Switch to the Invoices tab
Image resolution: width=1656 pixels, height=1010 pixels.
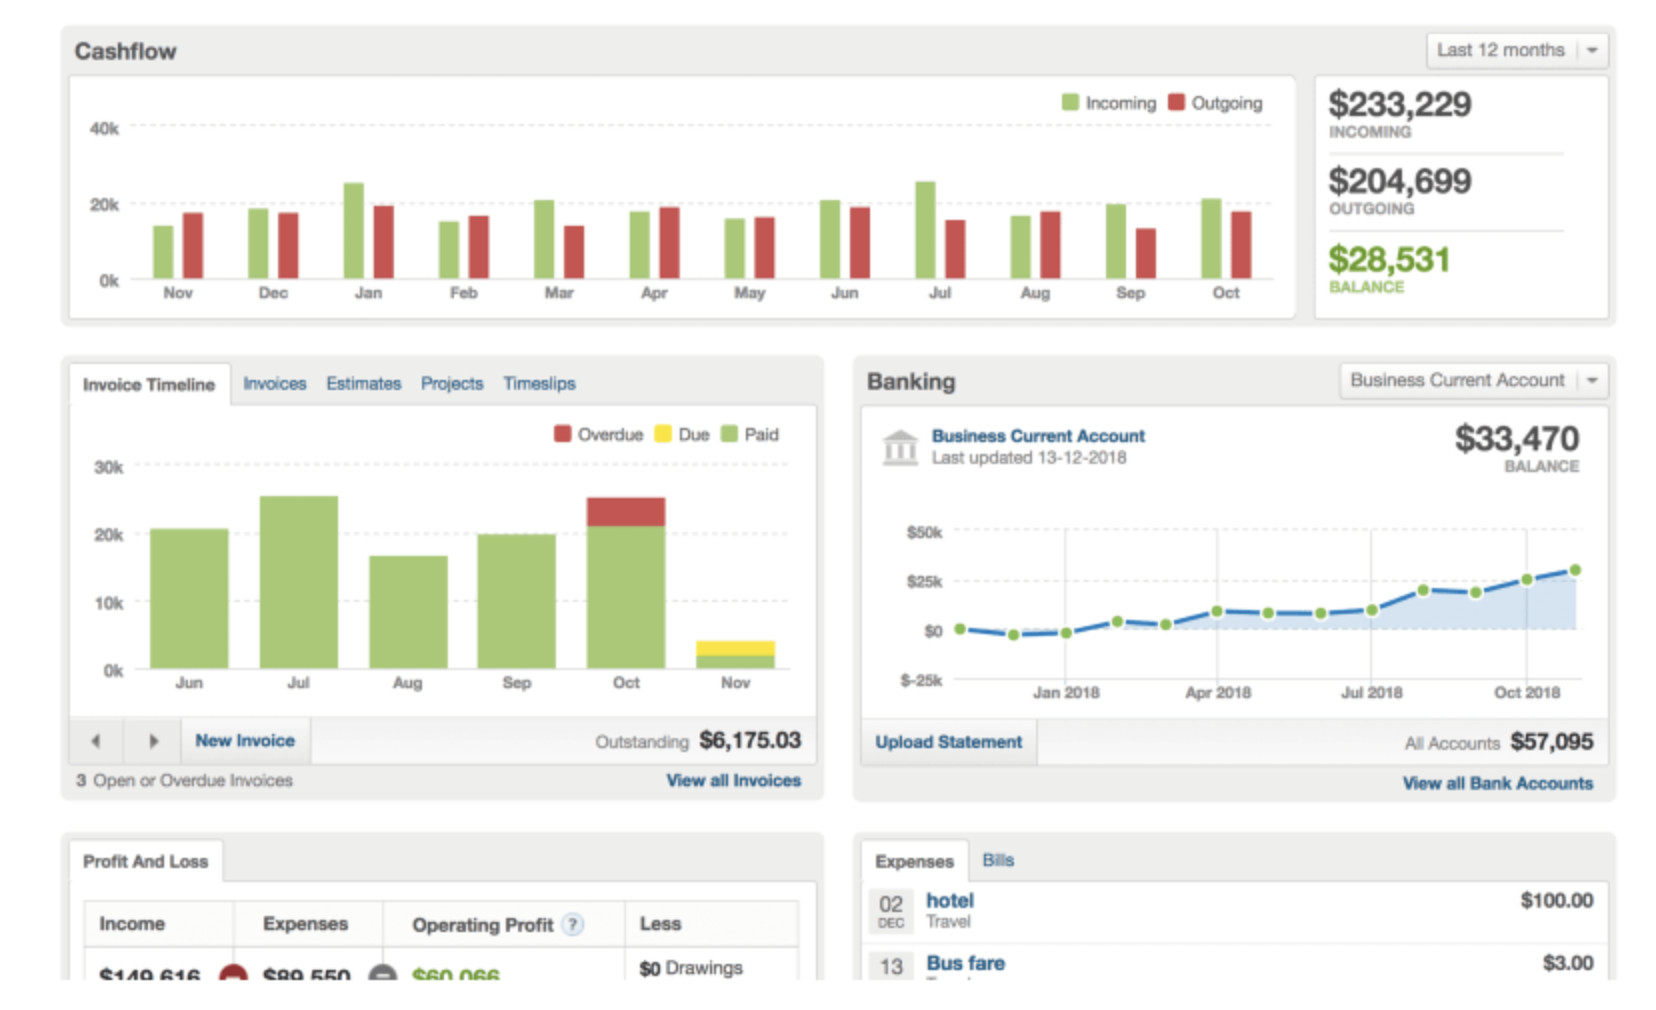(274, 384)
